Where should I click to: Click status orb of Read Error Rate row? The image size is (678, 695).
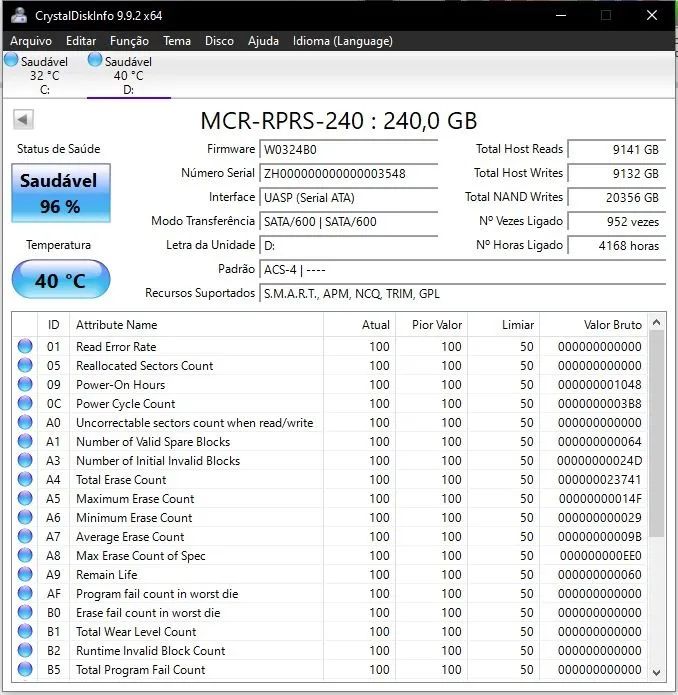(25, 346)
